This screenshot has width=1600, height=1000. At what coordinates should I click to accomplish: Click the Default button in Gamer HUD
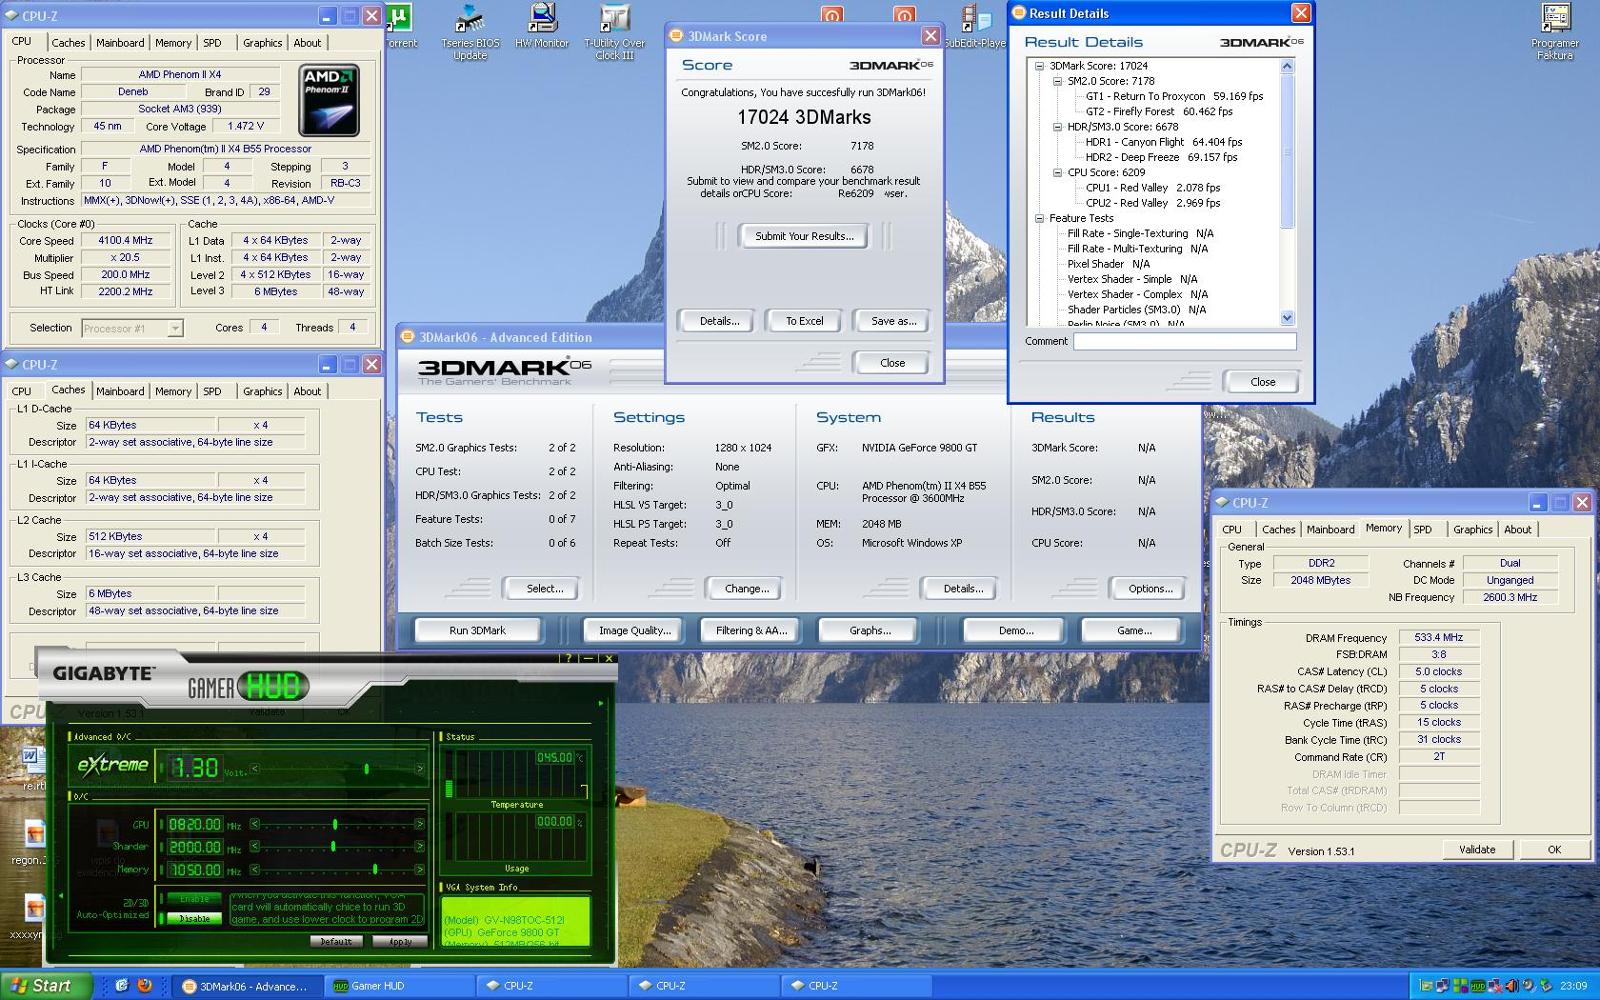click(x=336, y=941)
